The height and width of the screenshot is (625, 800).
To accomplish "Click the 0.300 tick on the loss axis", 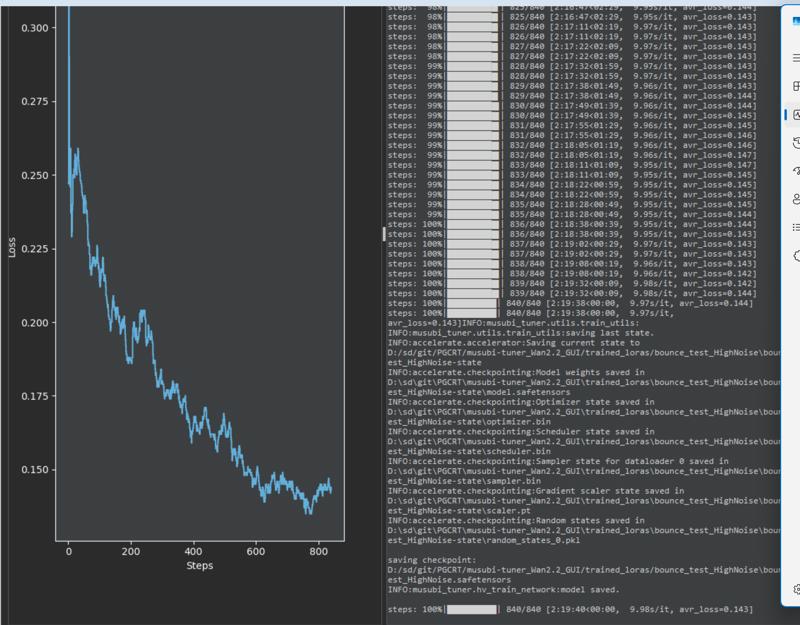I will pyautogui.click(x=35, y=28).
